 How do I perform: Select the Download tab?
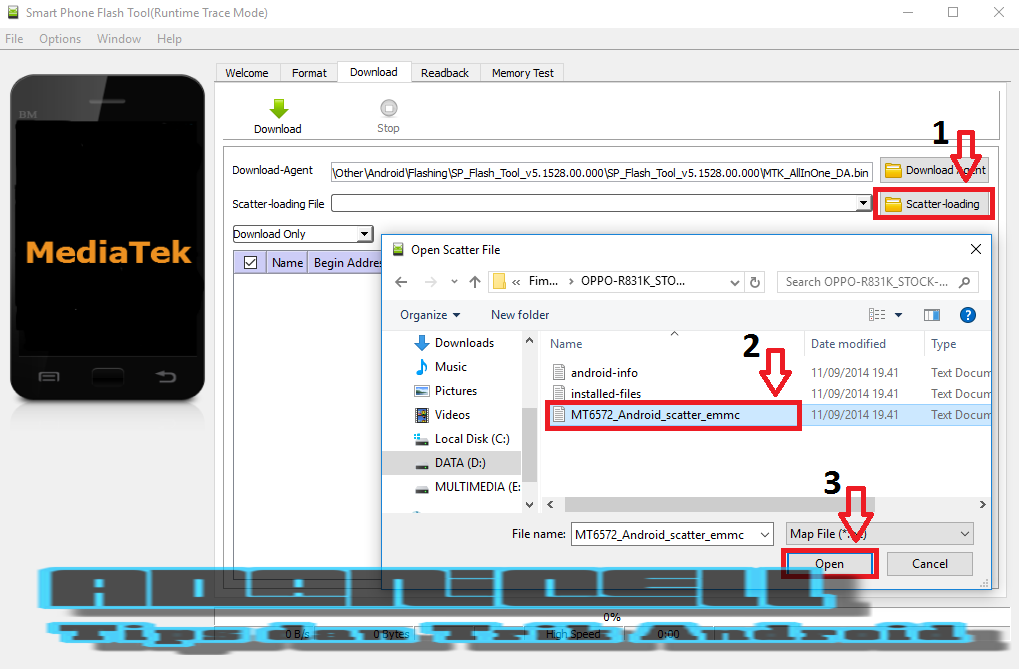[374, 72]
